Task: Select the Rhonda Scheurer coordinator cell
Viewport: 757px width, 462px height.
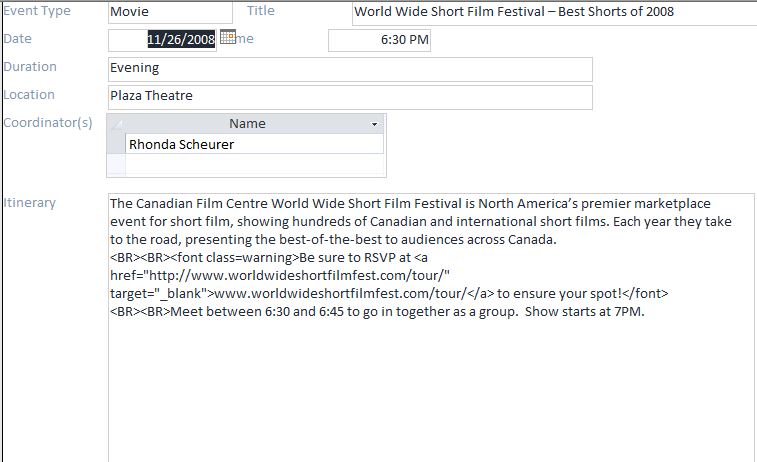Action: [x=254, y=144]
